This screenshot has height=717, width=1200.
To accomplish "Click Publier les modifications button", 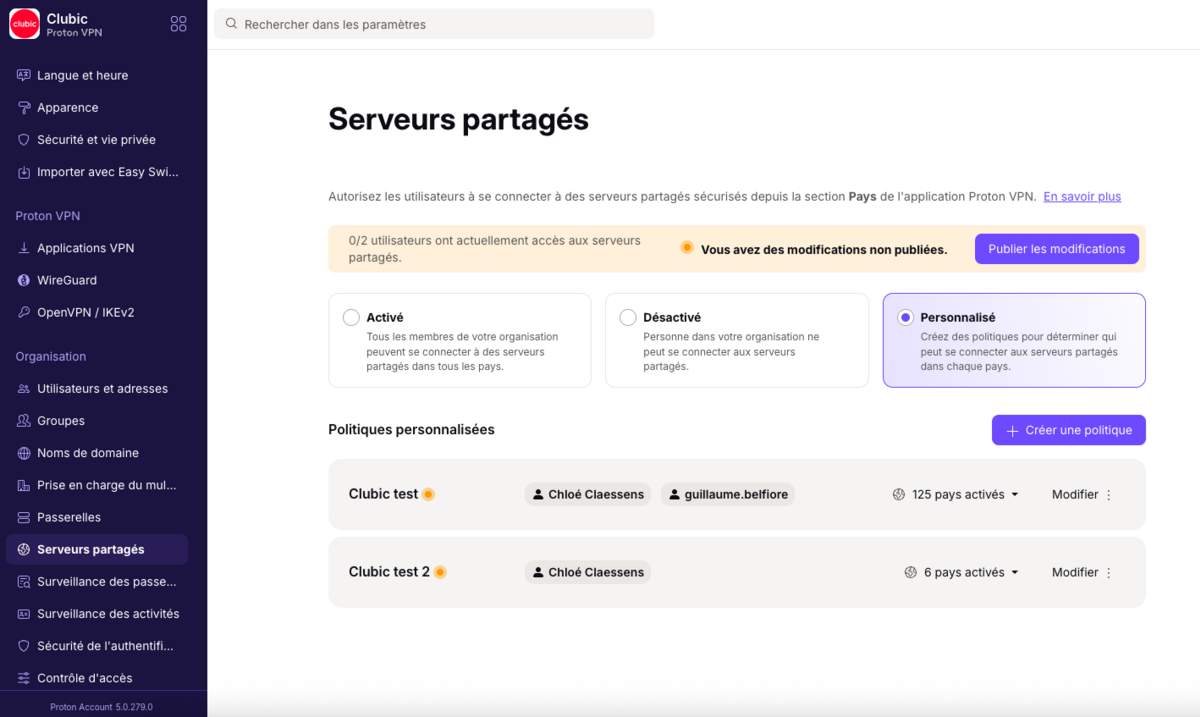I will (1057, 249).
